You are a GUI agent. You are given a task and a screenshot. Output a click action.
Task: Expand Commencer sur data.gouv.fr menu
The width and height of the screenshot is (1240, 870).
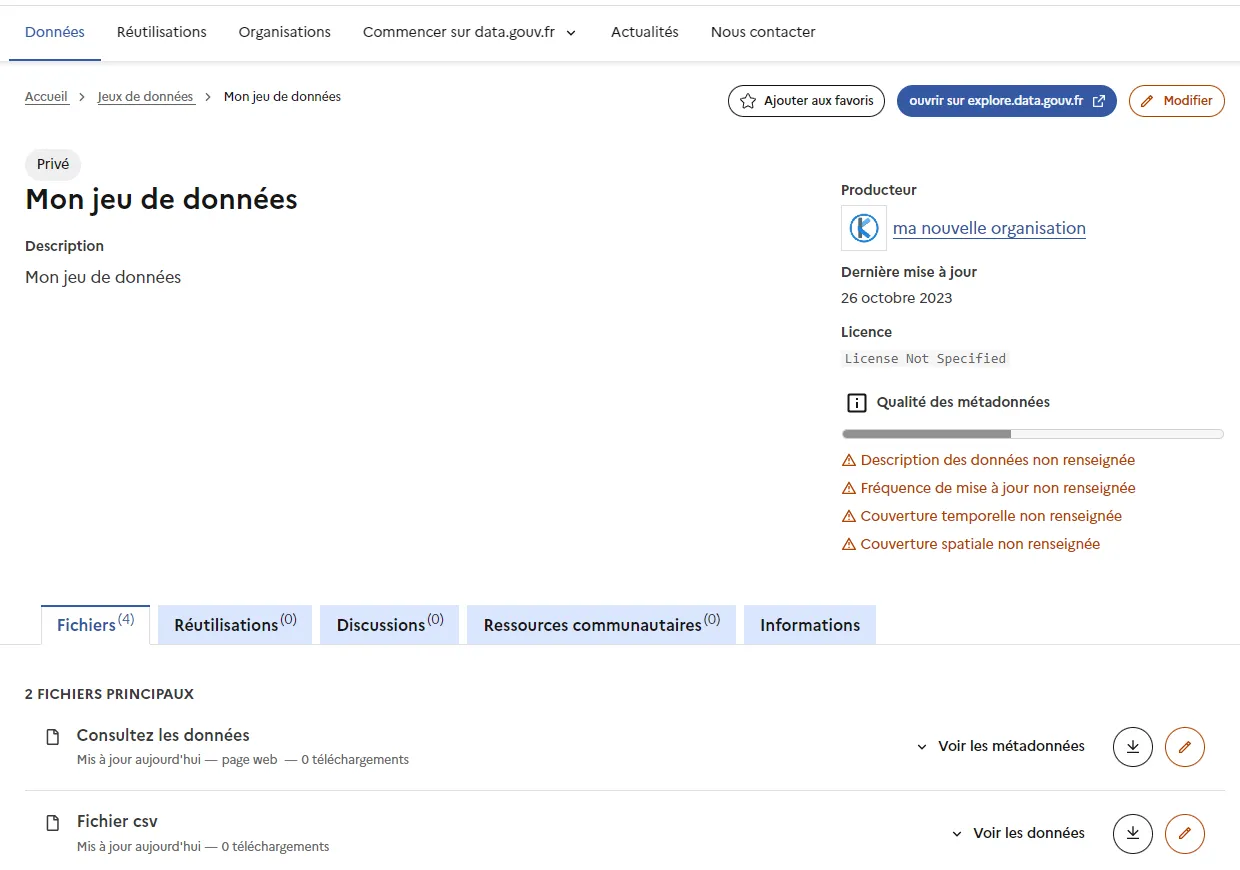[x=470, y=32]
